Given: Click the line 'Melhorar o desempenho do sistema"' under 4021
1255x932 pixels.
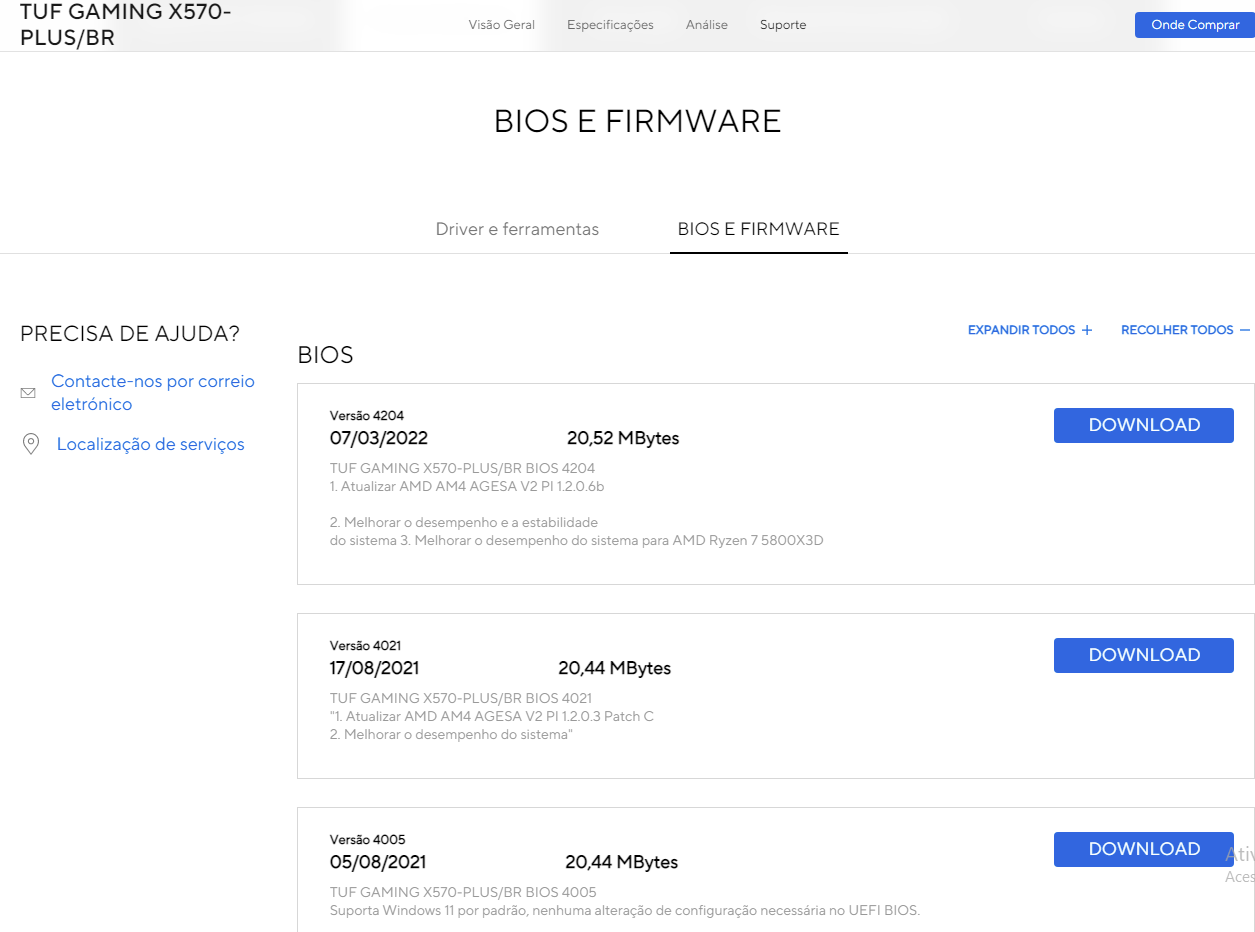Looking at the screenshot, I should (x=451, y=735).
